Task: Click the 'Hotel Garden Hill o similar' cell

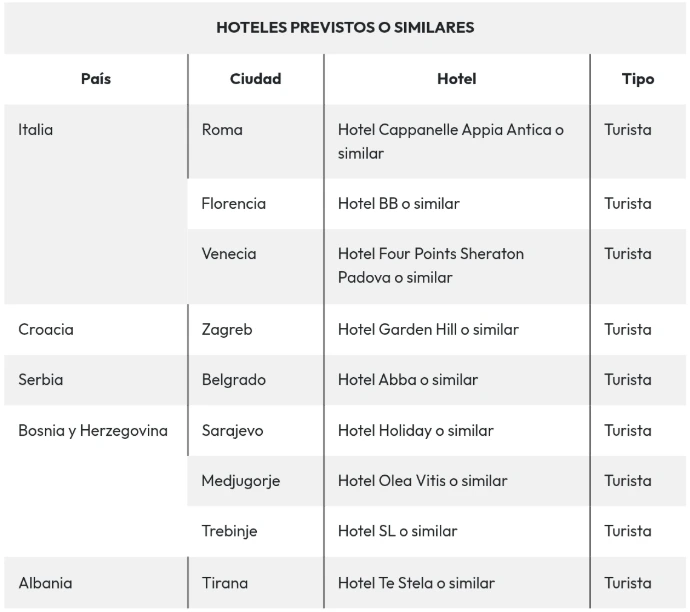Action: coord(428,329)
